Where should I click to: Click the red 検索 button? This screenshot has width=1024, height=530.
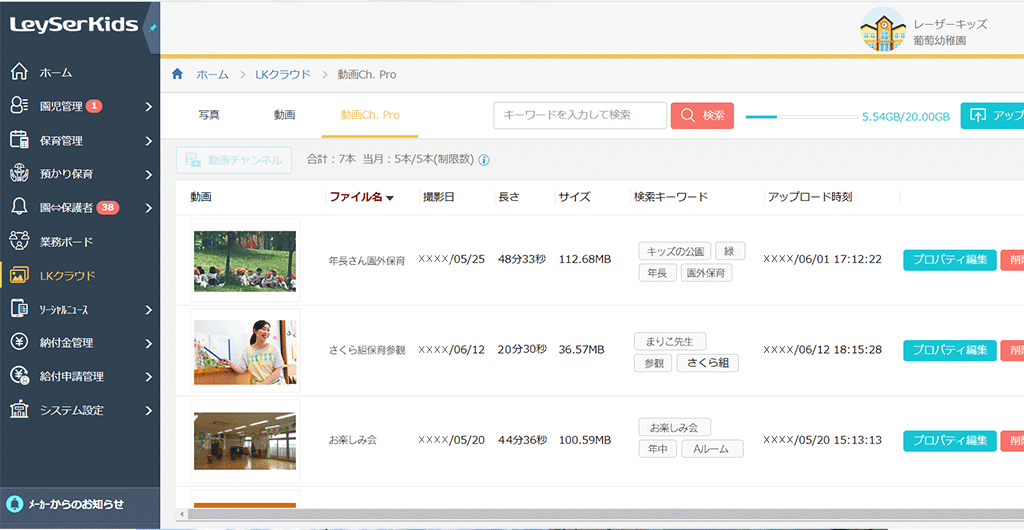[x=702, y=116]
